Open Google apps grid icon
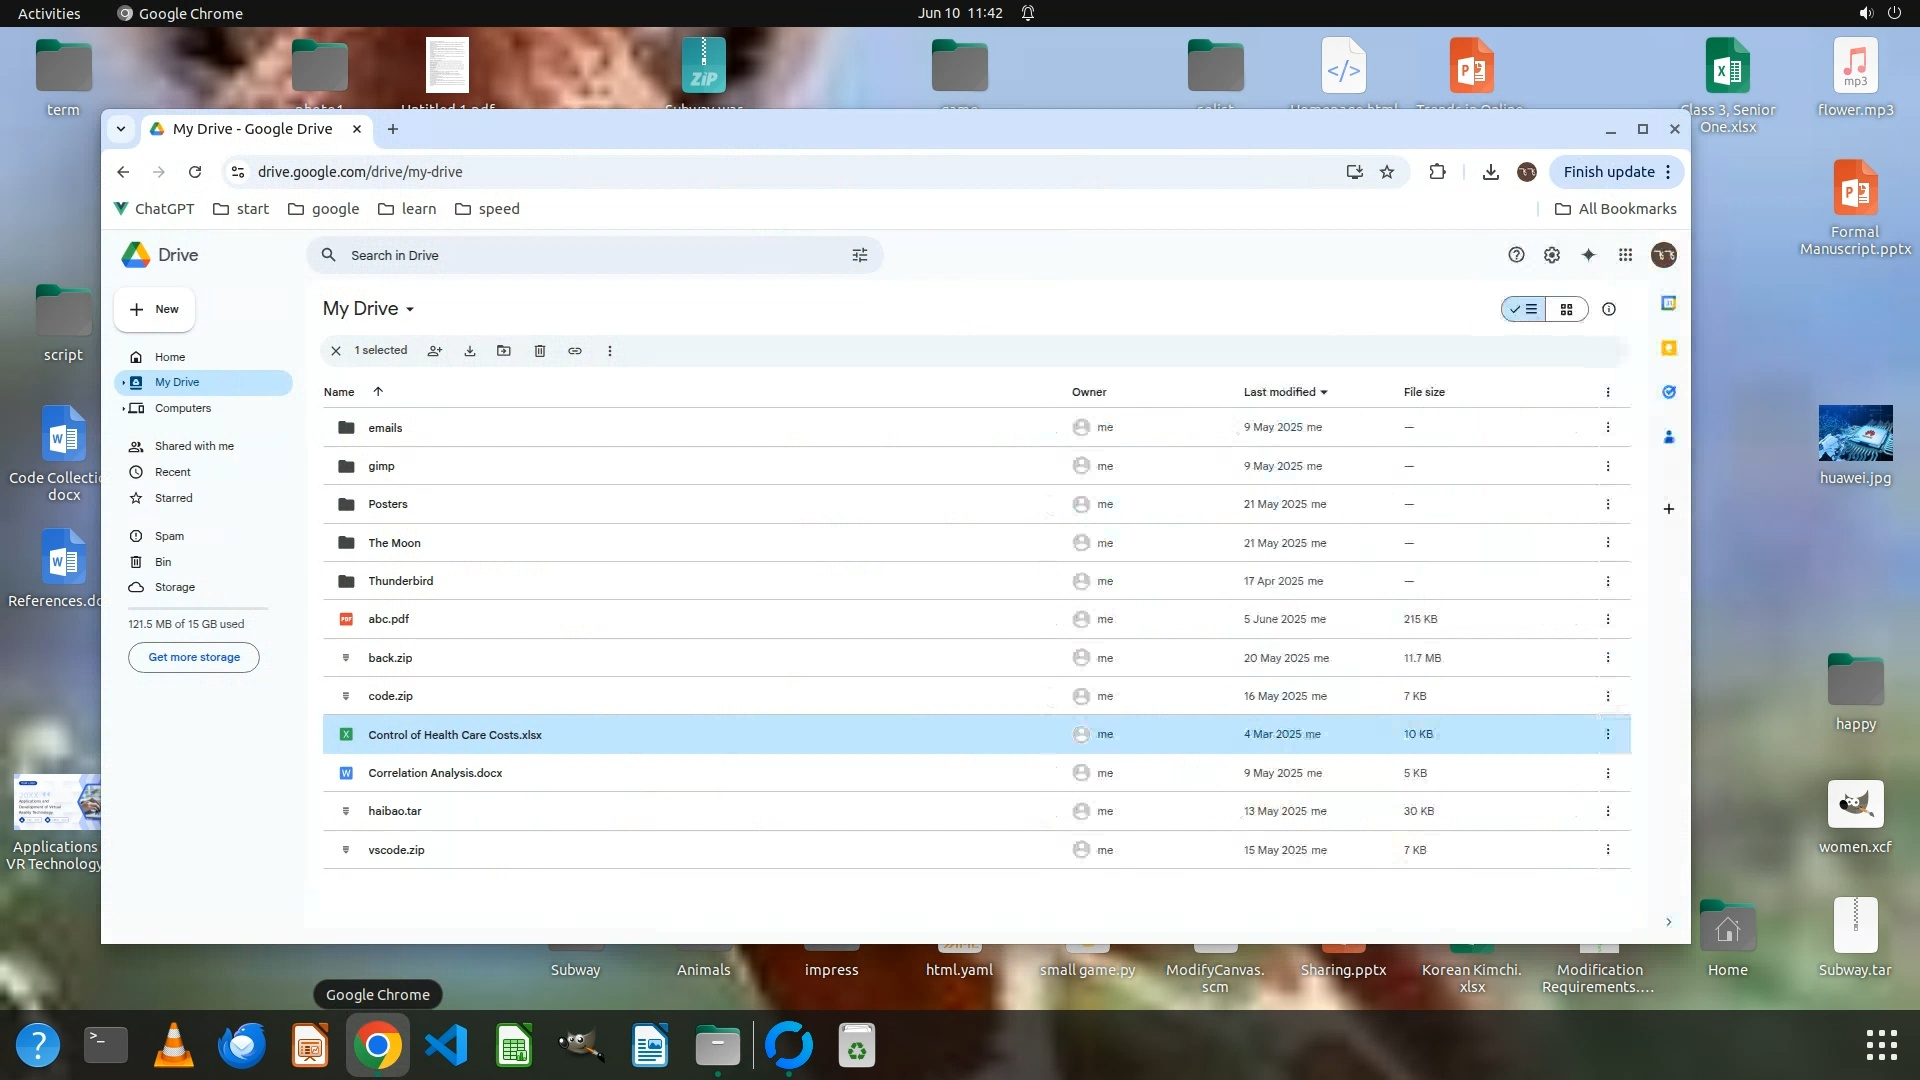The height and width of the screenshot is (1080, 1920). coord(1625,255)
